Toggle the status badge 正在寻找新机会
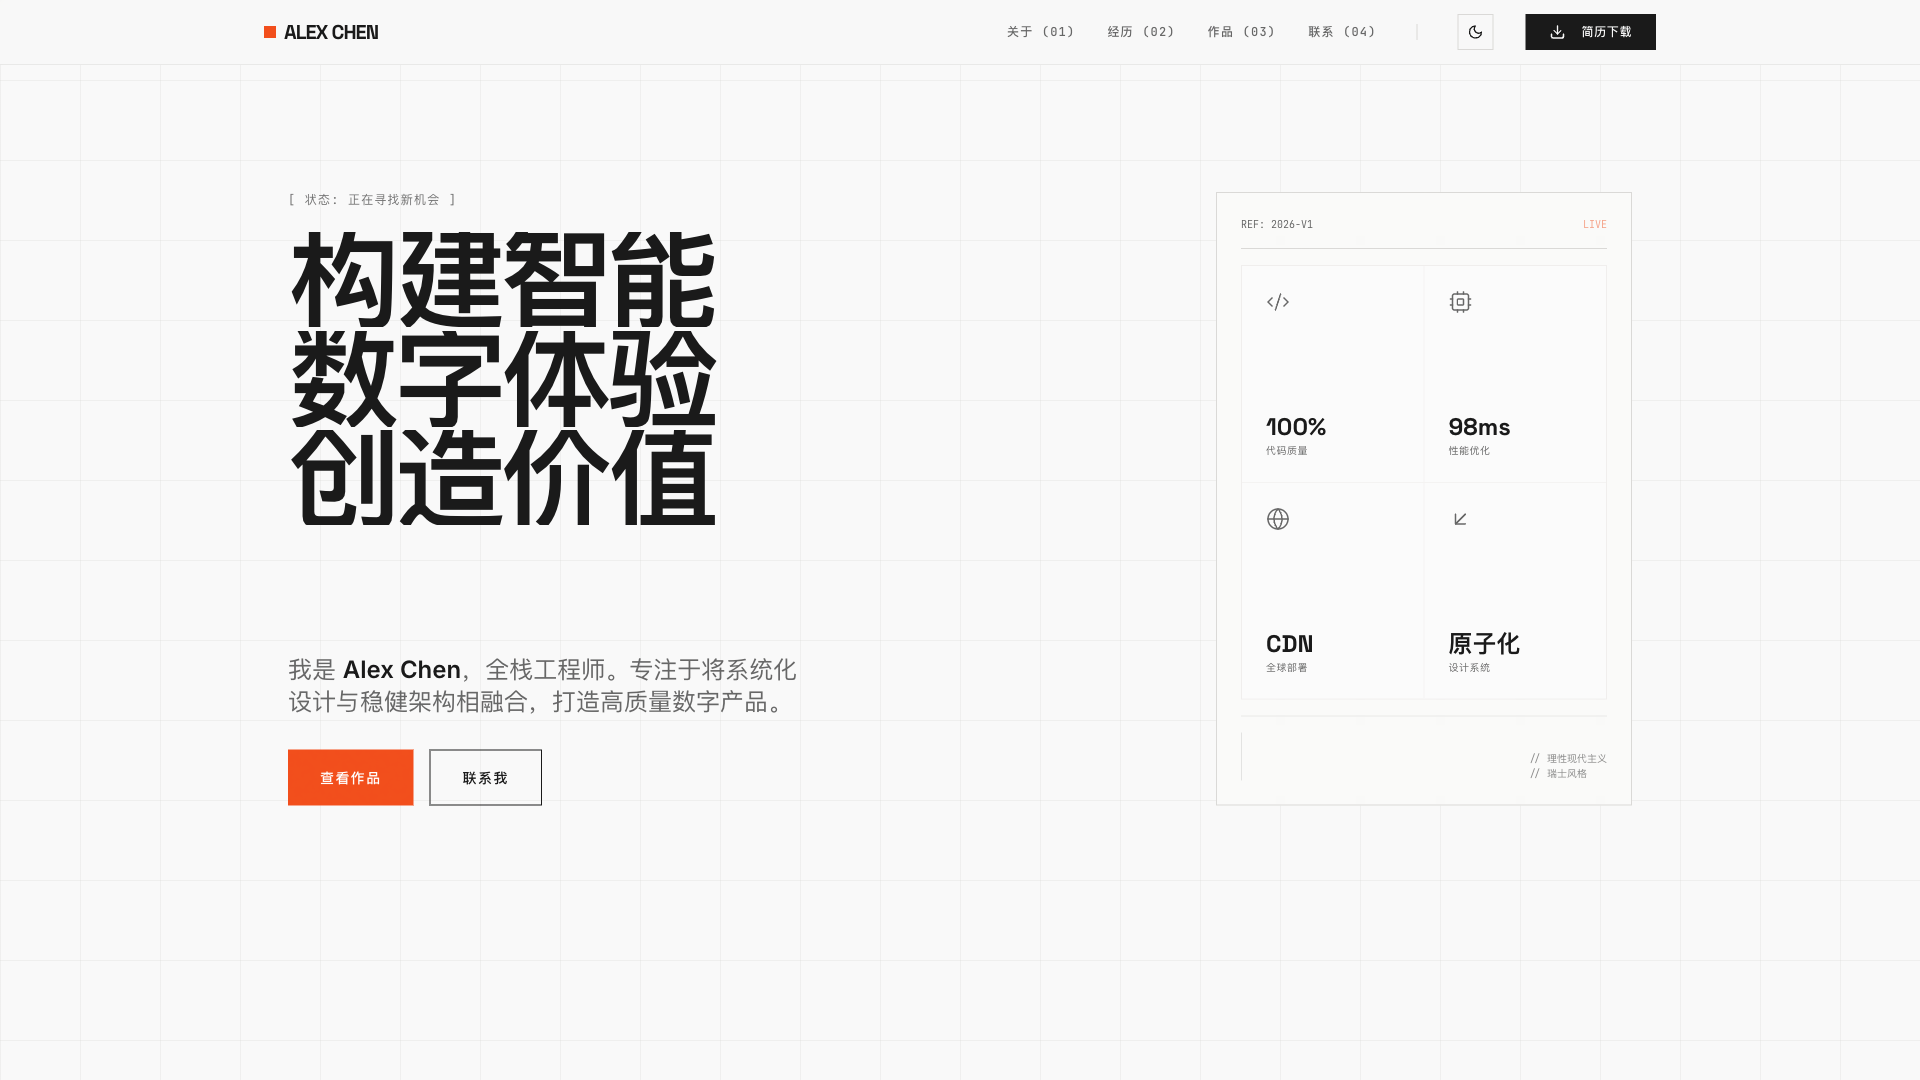The width and height of the screenshot is (1920, 1080). pyautogui.click(x=370, y=199)
